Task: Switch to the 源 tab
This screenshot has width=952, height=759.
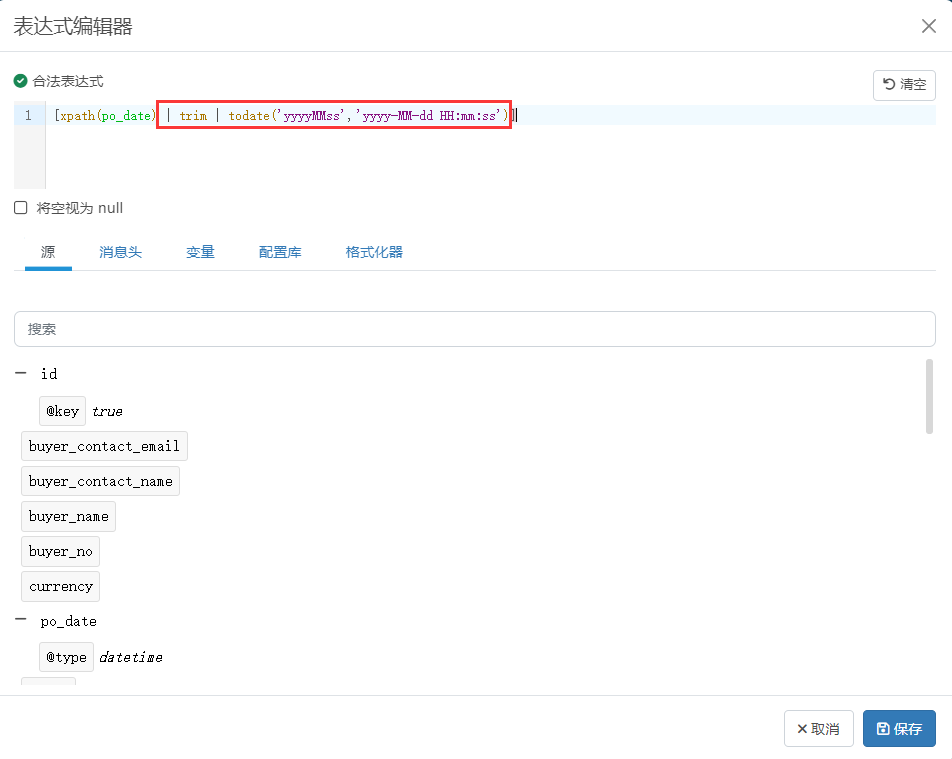Action: point(48,252)
